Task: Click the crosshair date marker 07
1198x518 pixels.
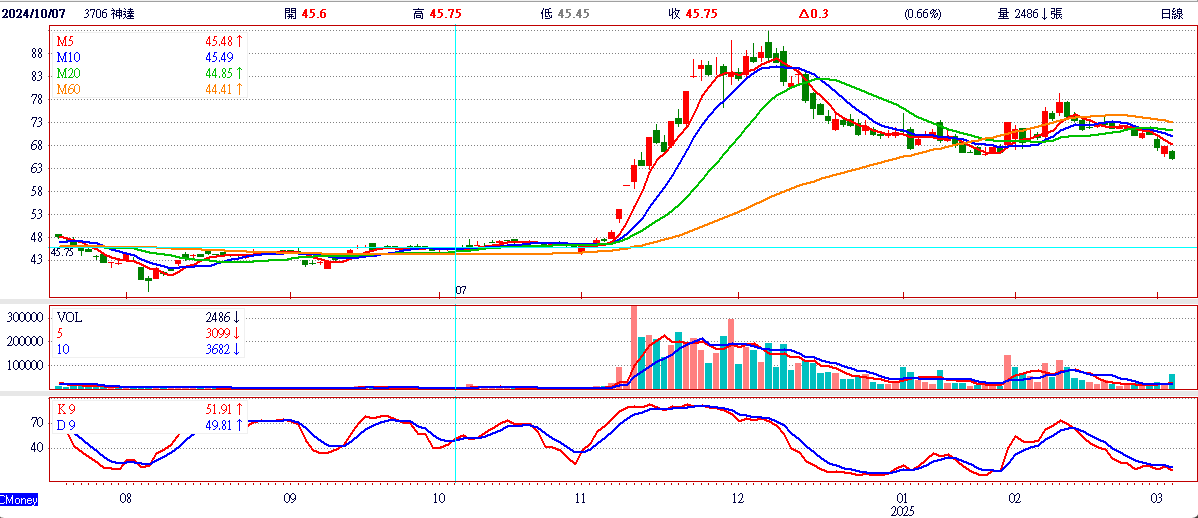Action: pyautogui.click(x=461, y=291)
